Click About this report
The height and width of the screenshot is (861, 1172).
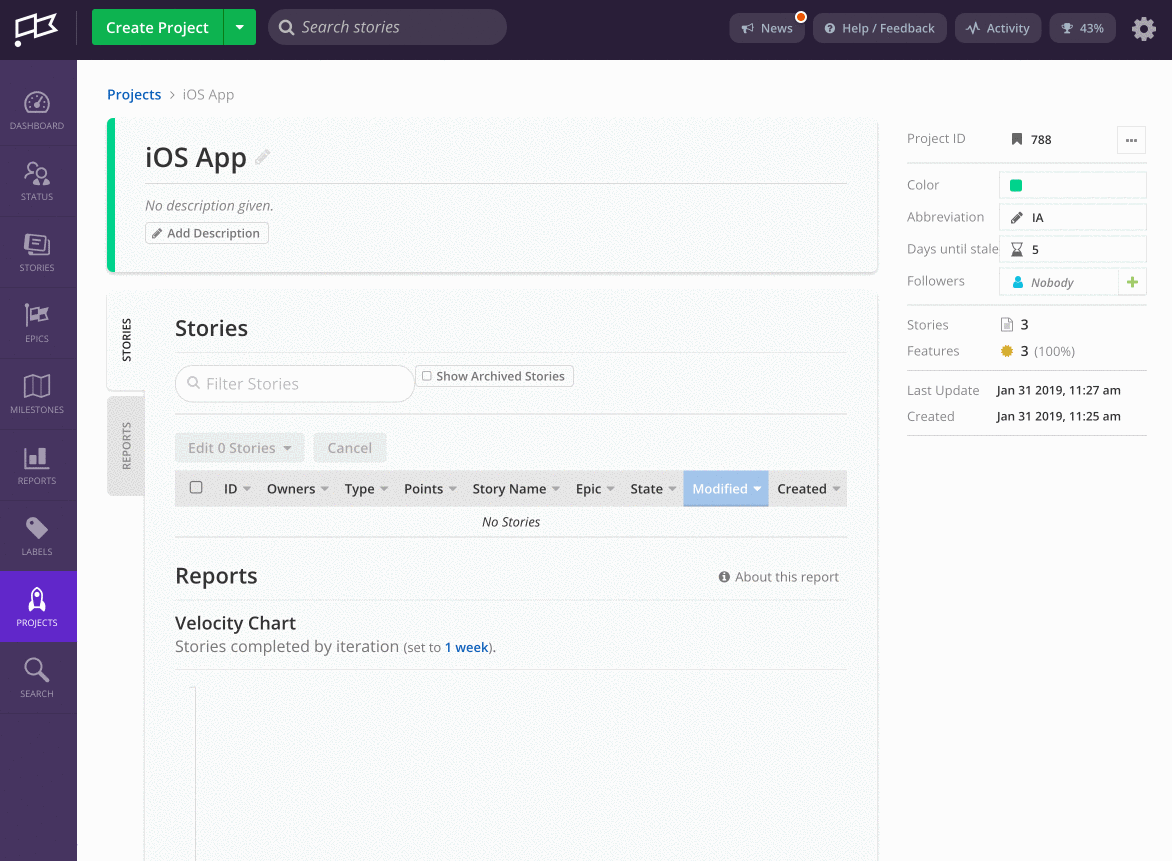click(779, 577)
